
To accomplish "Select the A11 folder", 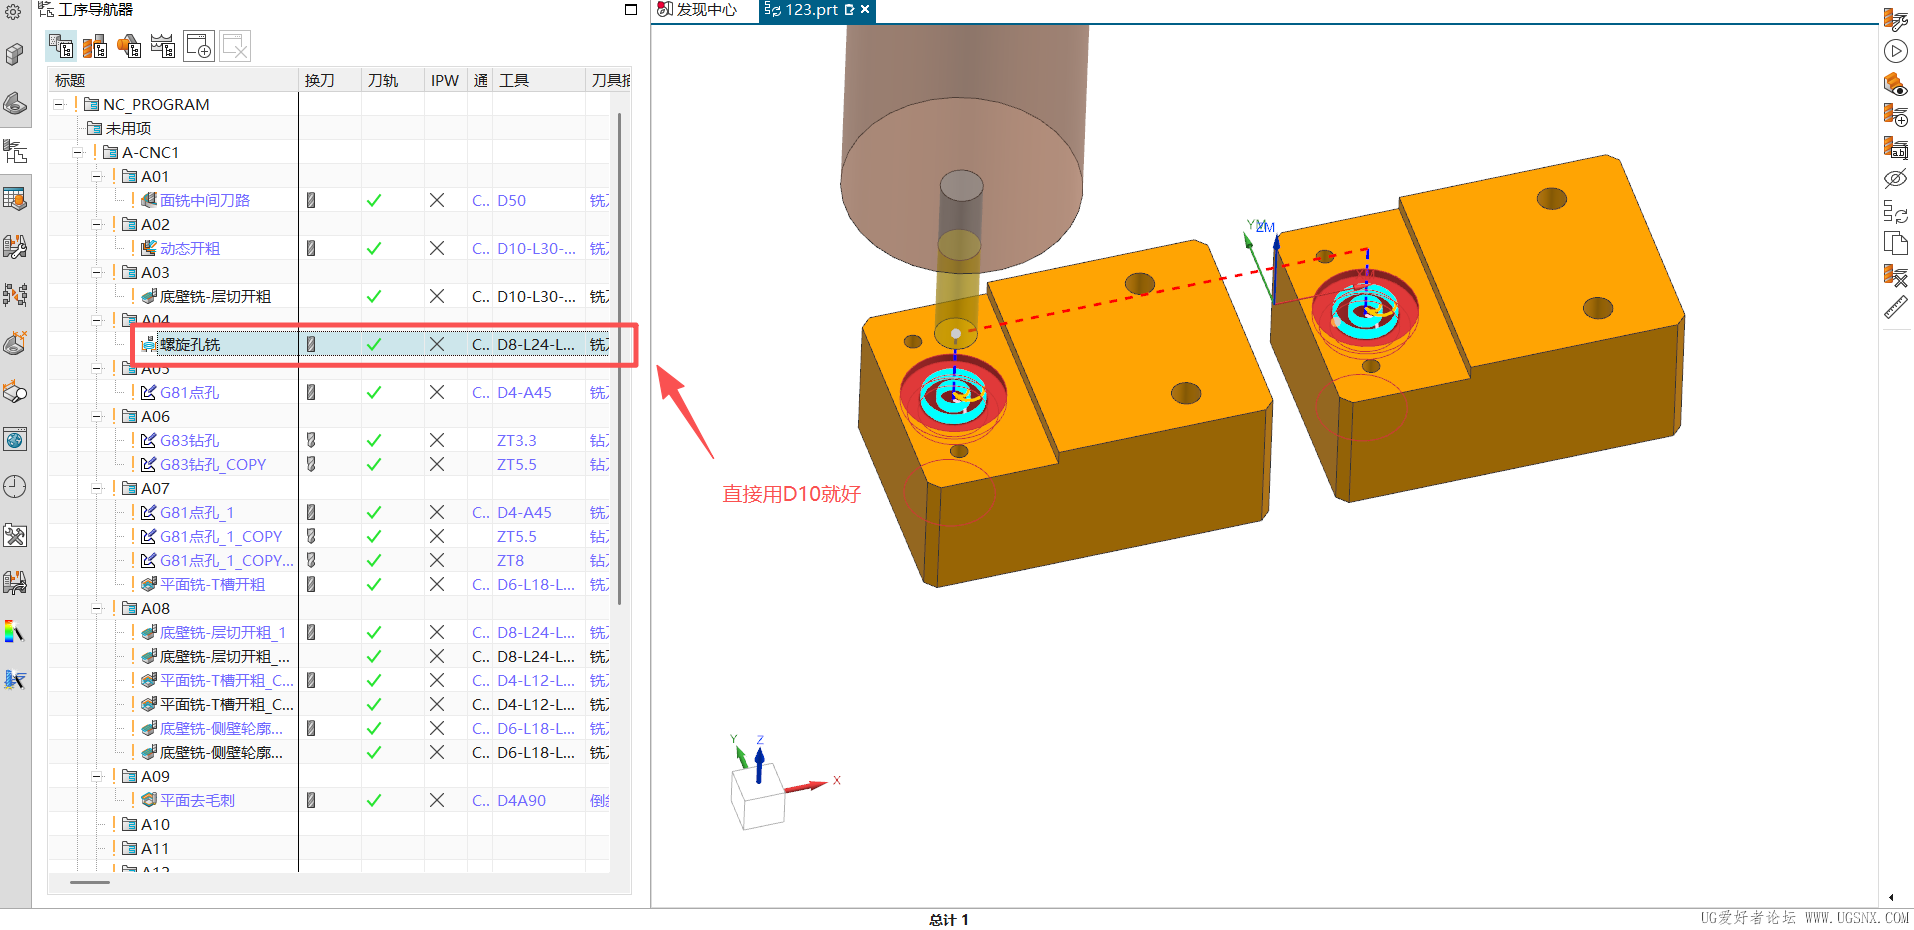I will click(x=155, y=848).
